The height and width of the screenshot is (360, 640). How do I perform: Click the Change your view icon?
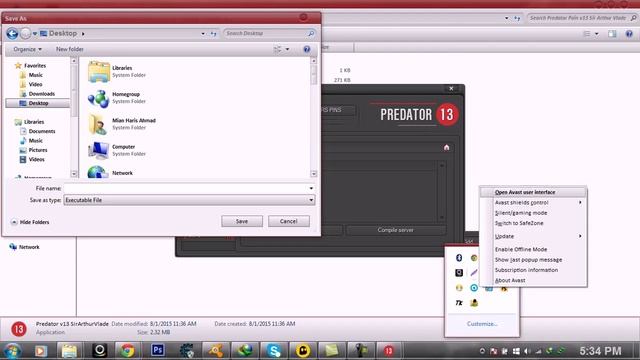click(x=278, y=49)
